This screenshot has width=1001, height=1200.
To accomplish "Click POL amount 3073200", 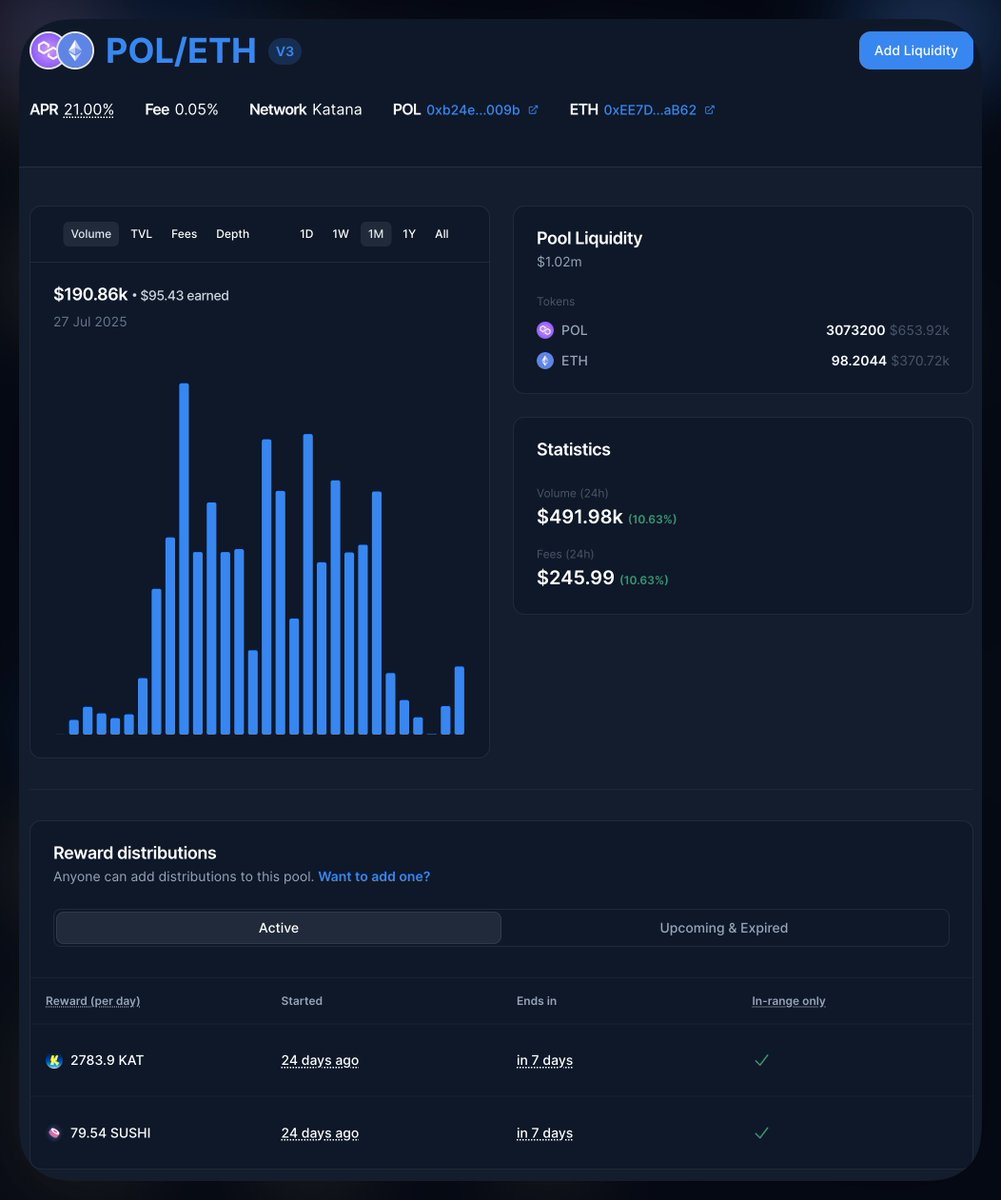I will coord(856,330).
